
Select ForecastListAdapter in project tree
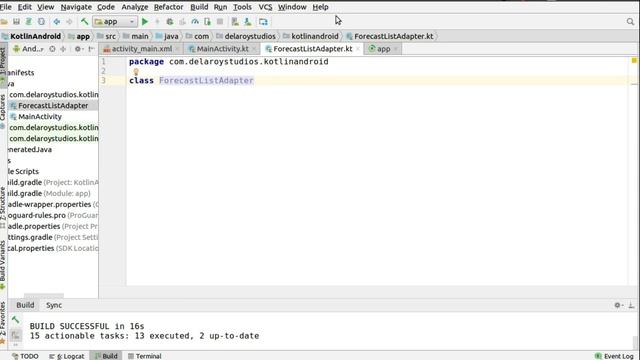point(53,106)
